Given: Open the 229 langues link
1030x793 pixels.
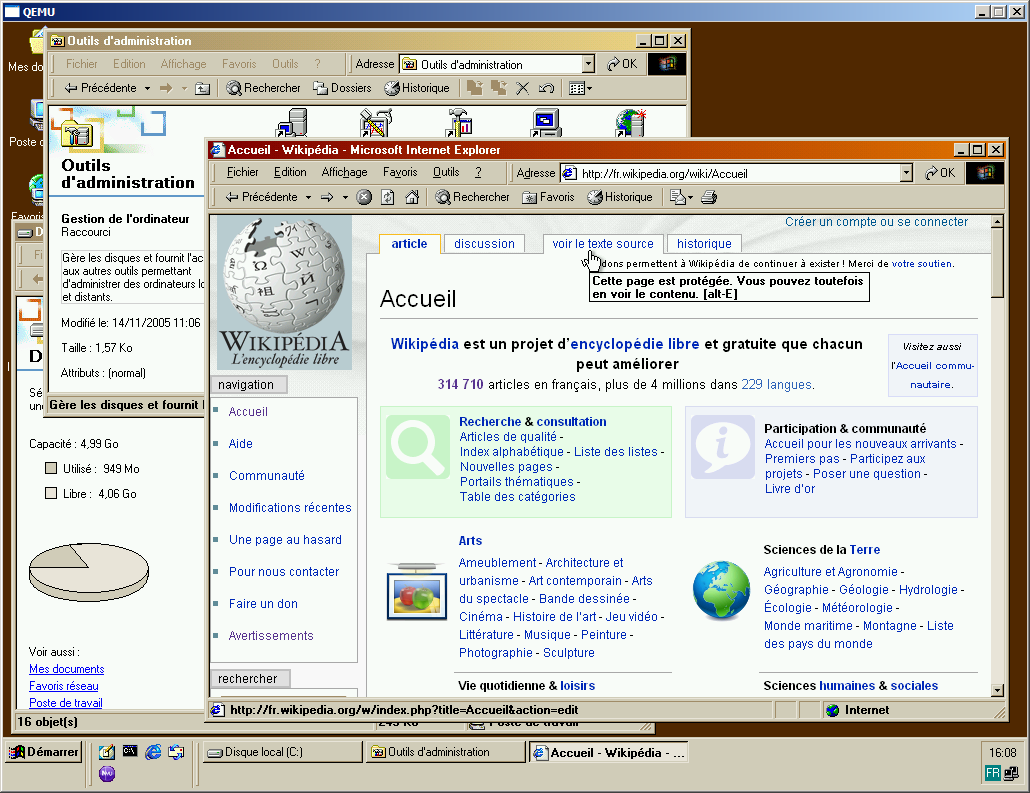Looking at the screenshot, I should click(x=776, y=384).
